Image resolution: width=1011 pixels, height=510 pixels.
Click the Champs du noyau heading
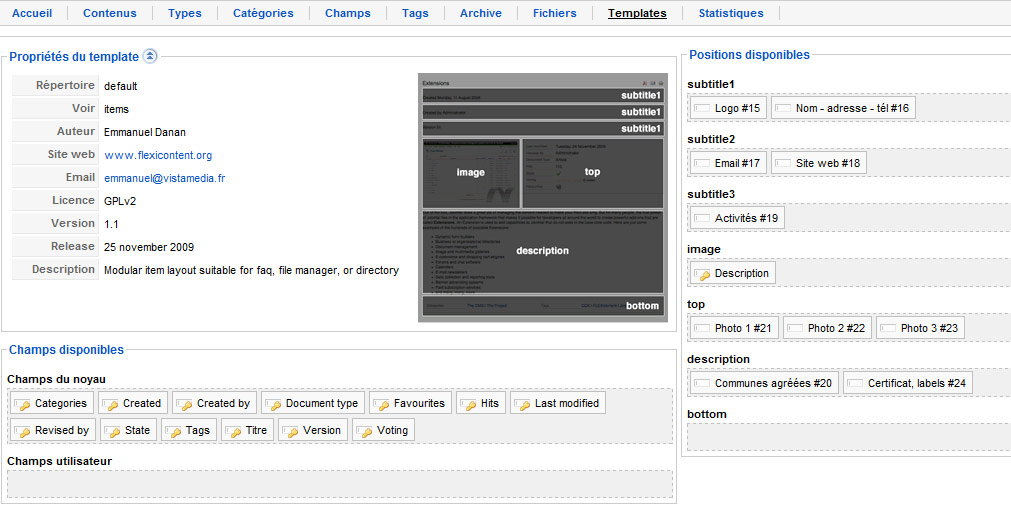pyautogui.click(x=56, y=380)
